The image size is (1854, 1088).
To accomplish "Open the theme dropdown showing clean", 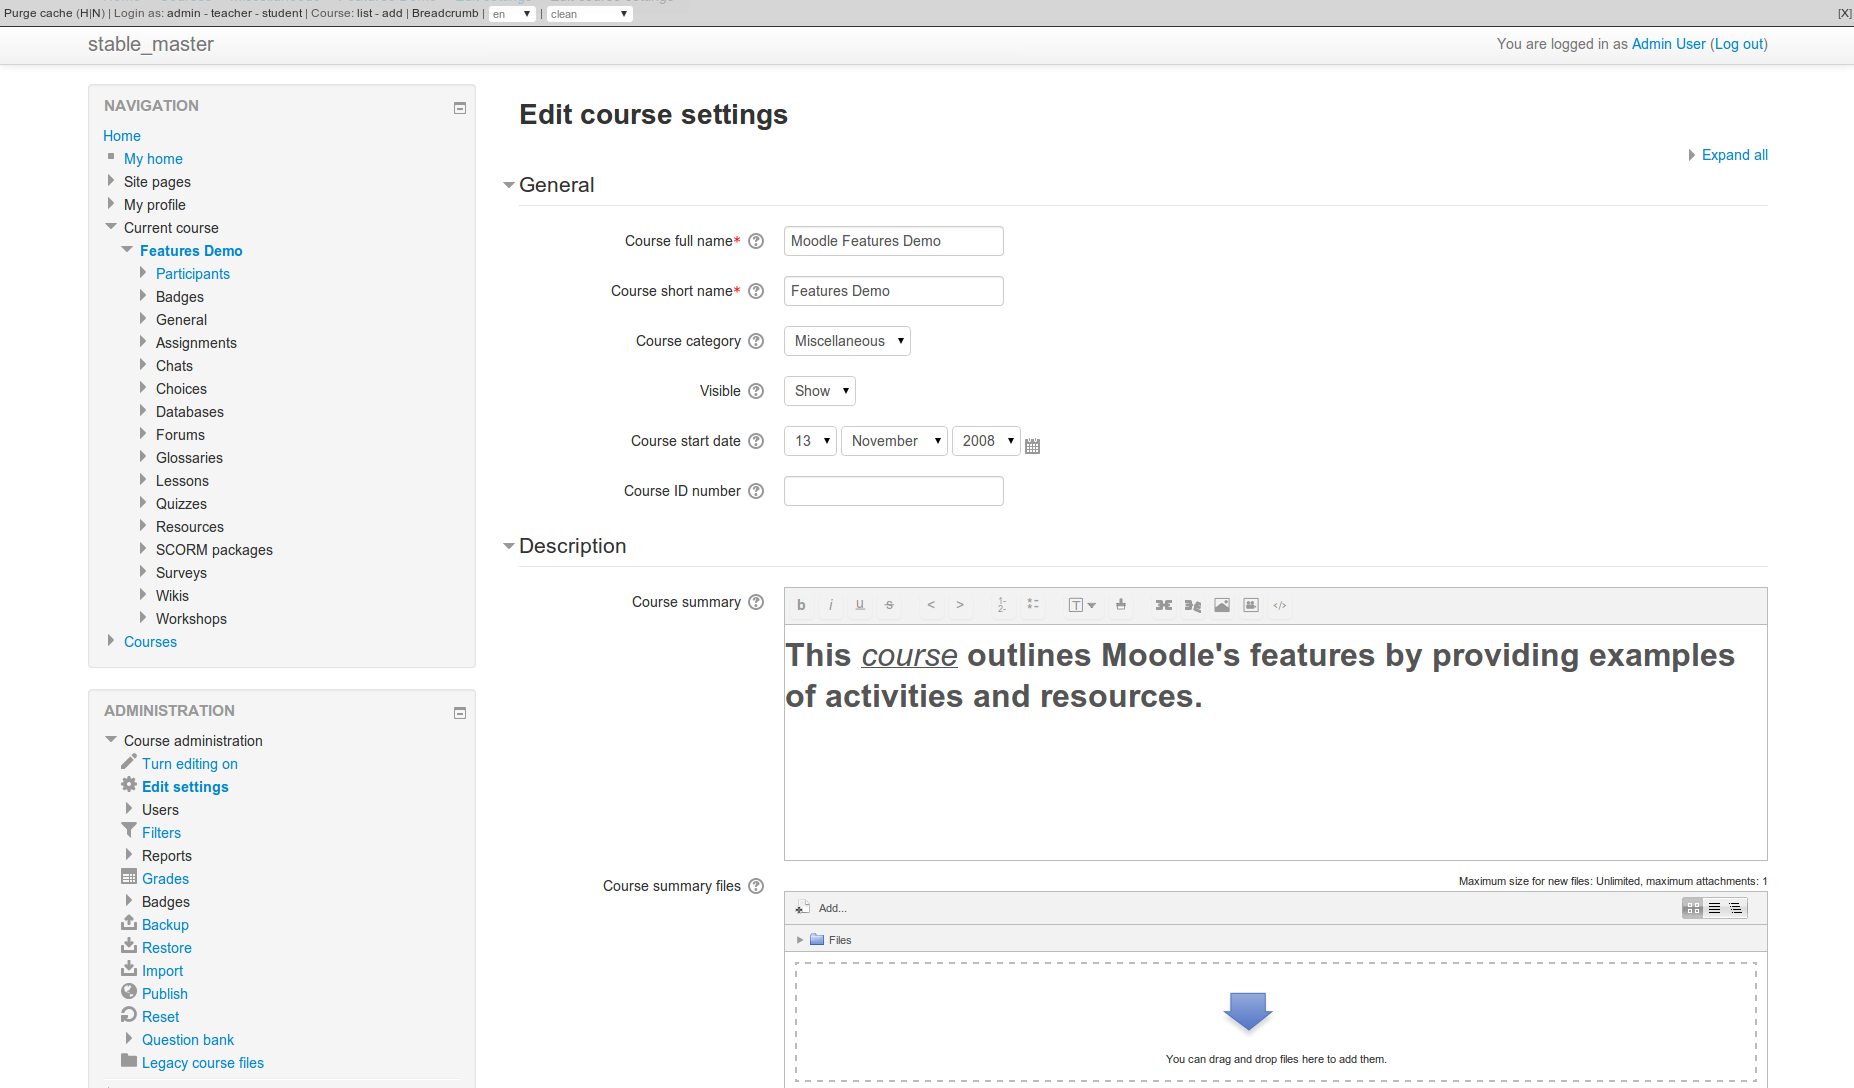I will (x=589, y=14).
